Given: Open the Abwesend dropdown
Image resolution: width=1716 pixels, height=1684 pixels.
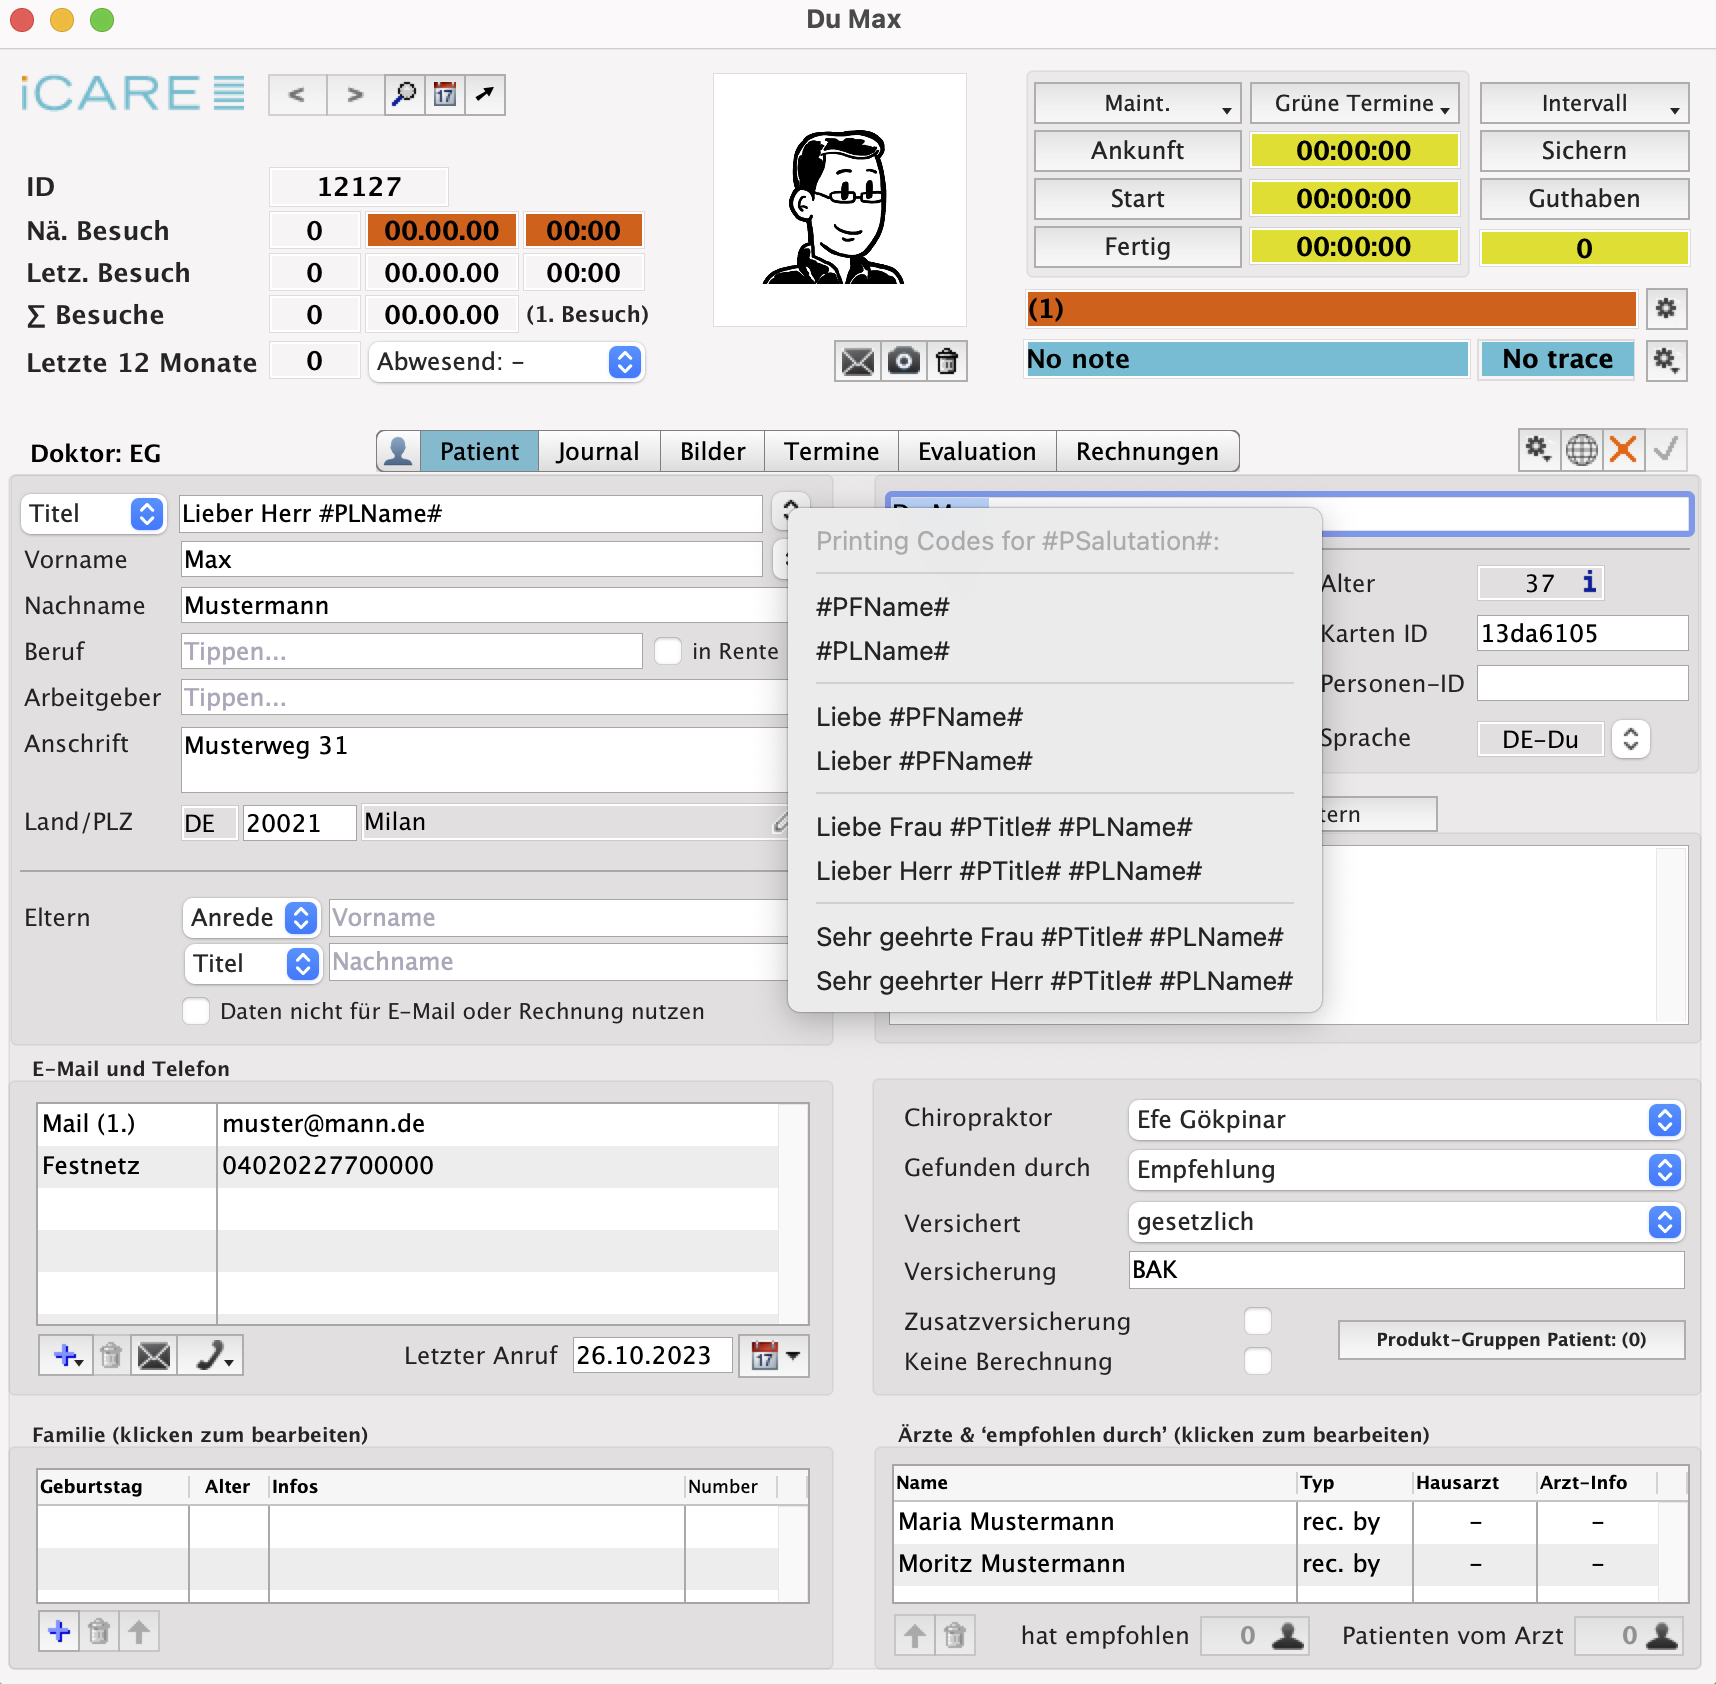Looking at the screenshot, I should (624, 362).
